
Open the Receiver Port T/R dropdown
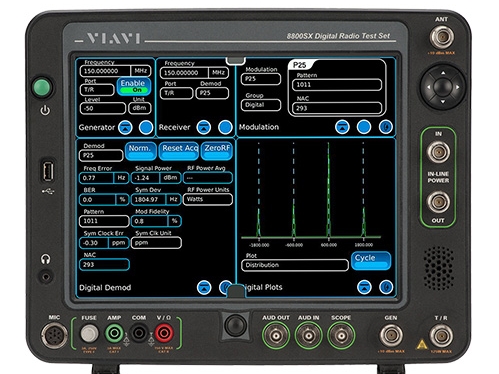point(176,93)
